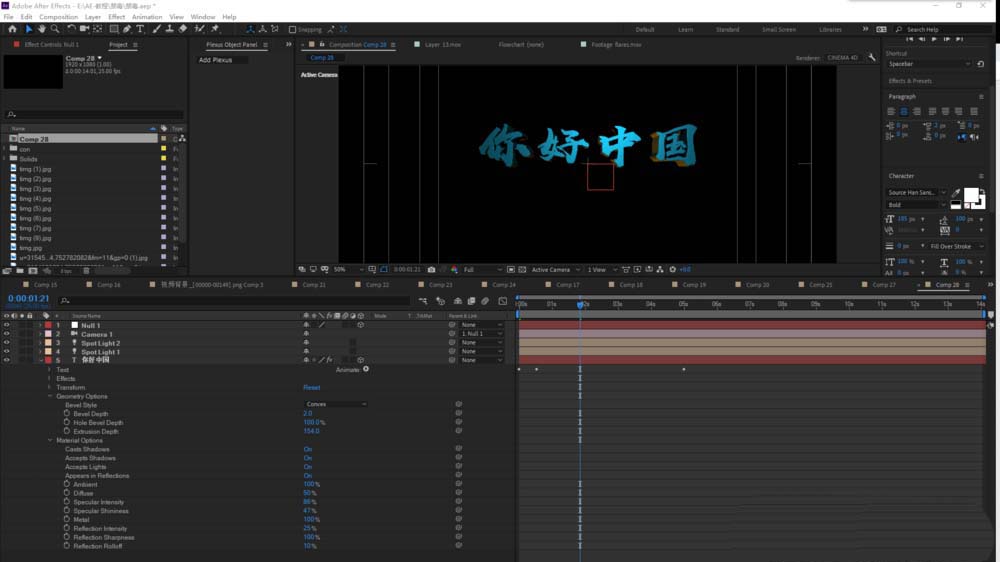
Task: Click the Search Help input field
Action: coord(942,30)
